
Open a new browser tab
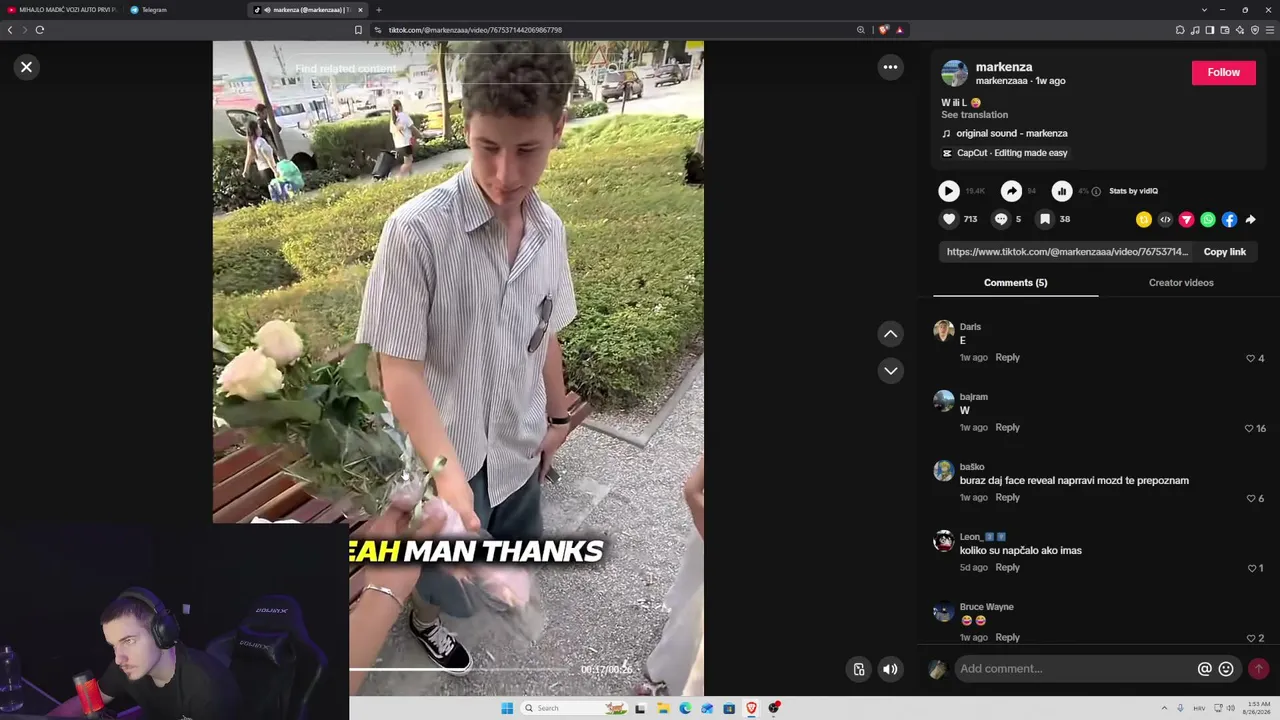coord(378,10)
